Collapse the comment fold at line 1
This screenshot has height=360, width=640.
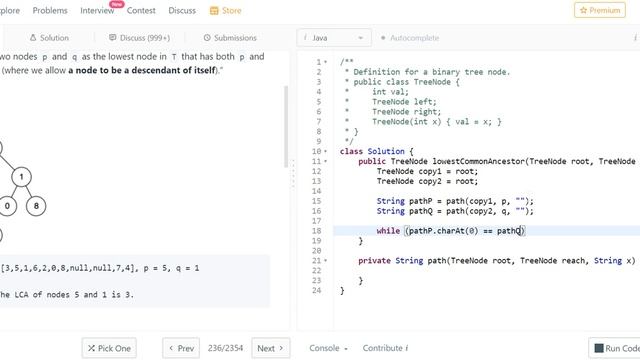[x=326, y=62]
